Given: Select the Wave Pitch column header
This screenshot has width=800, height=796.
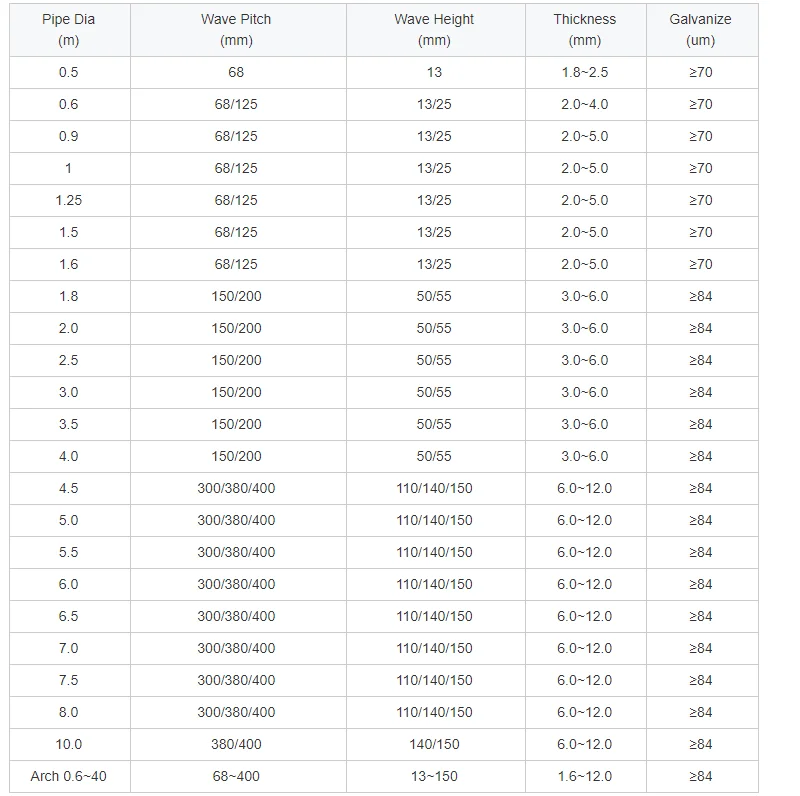Looking at the screenshot, I should coord(236,30).
